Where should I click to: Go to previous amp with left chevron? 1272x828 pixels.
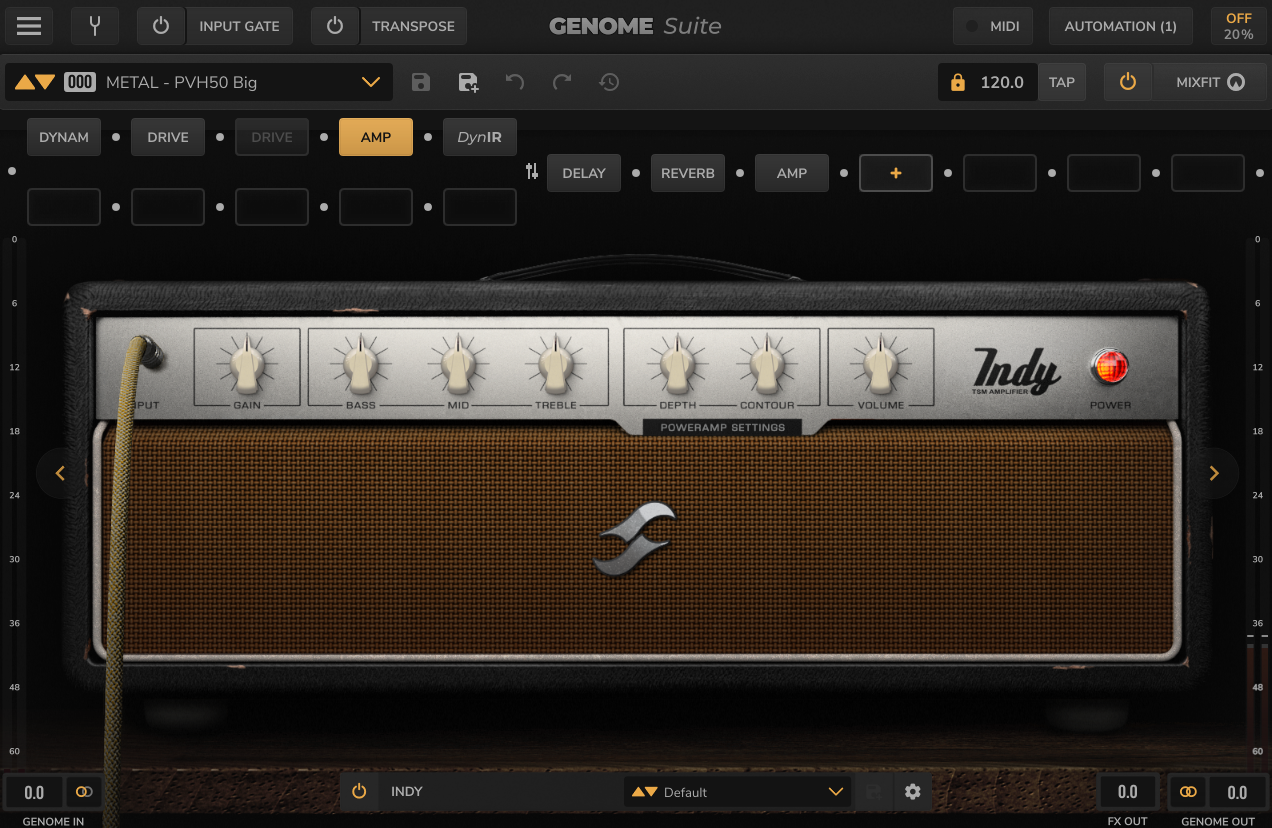60,473
